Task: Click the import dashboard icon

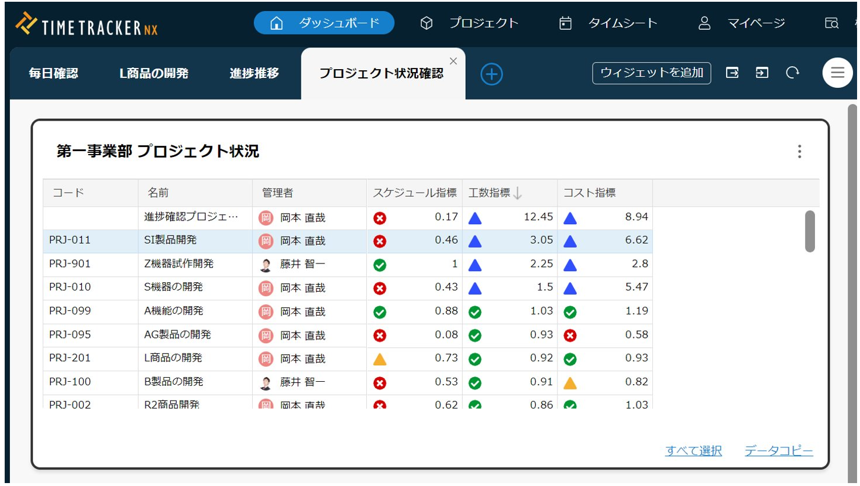Action: pyautogui.click(x=762, y=73)
